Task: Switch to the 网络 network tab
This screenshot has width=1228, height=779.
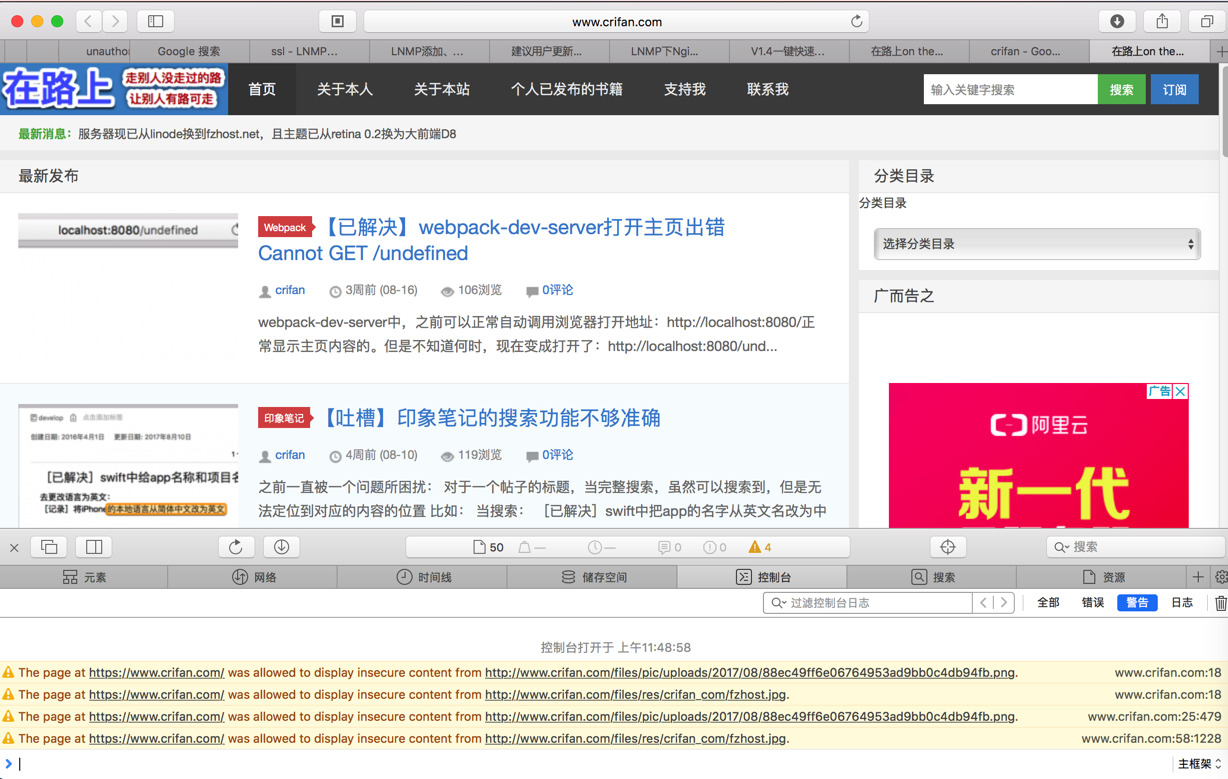Action: coord(254,577)
